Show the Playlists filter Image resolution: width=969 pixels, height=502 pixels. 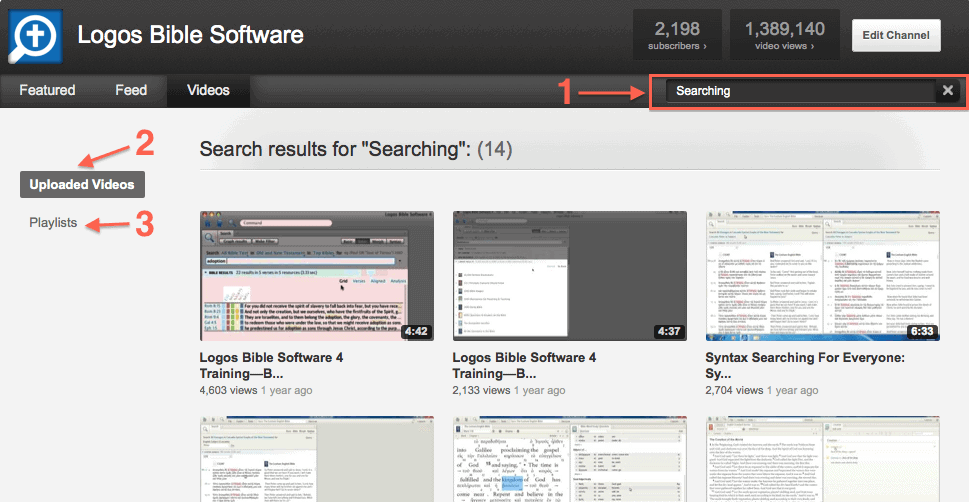point(53,223)
